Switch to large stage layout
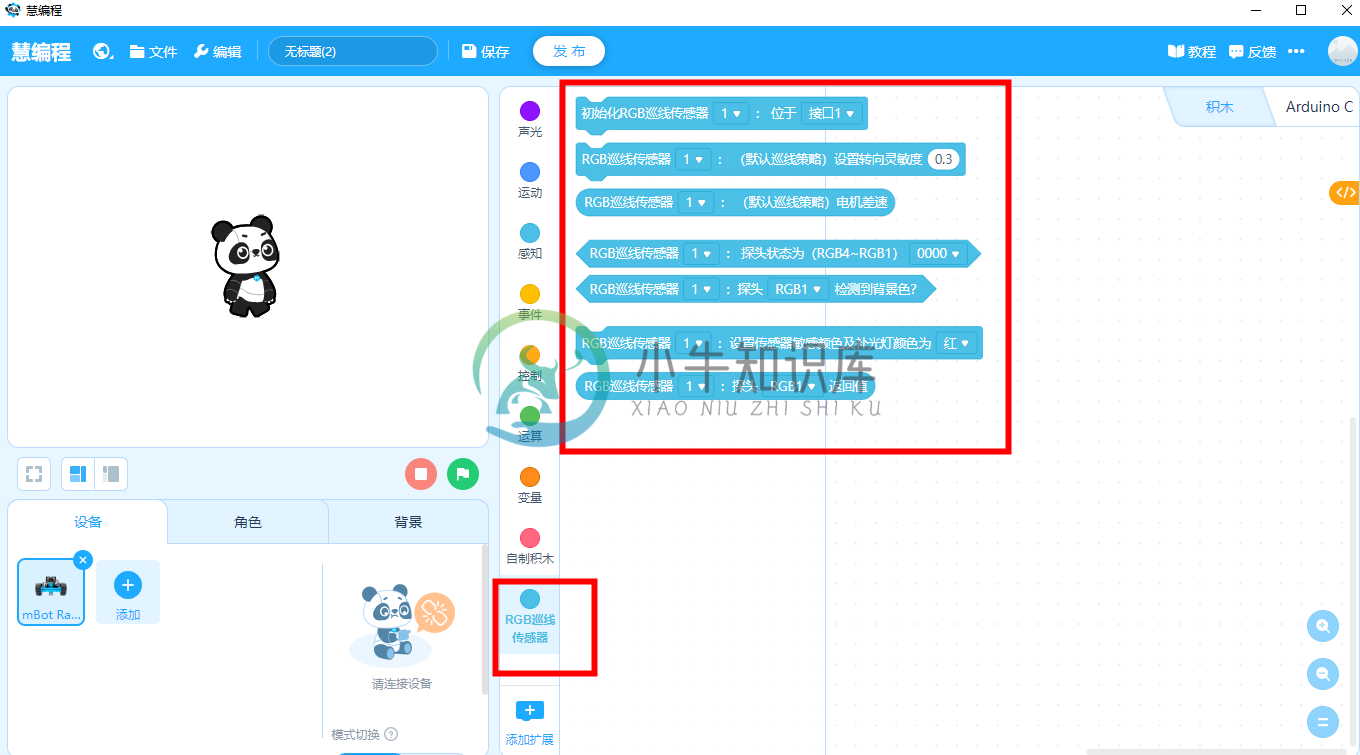This screenshot has height=755, width=1360. (78, 474)
